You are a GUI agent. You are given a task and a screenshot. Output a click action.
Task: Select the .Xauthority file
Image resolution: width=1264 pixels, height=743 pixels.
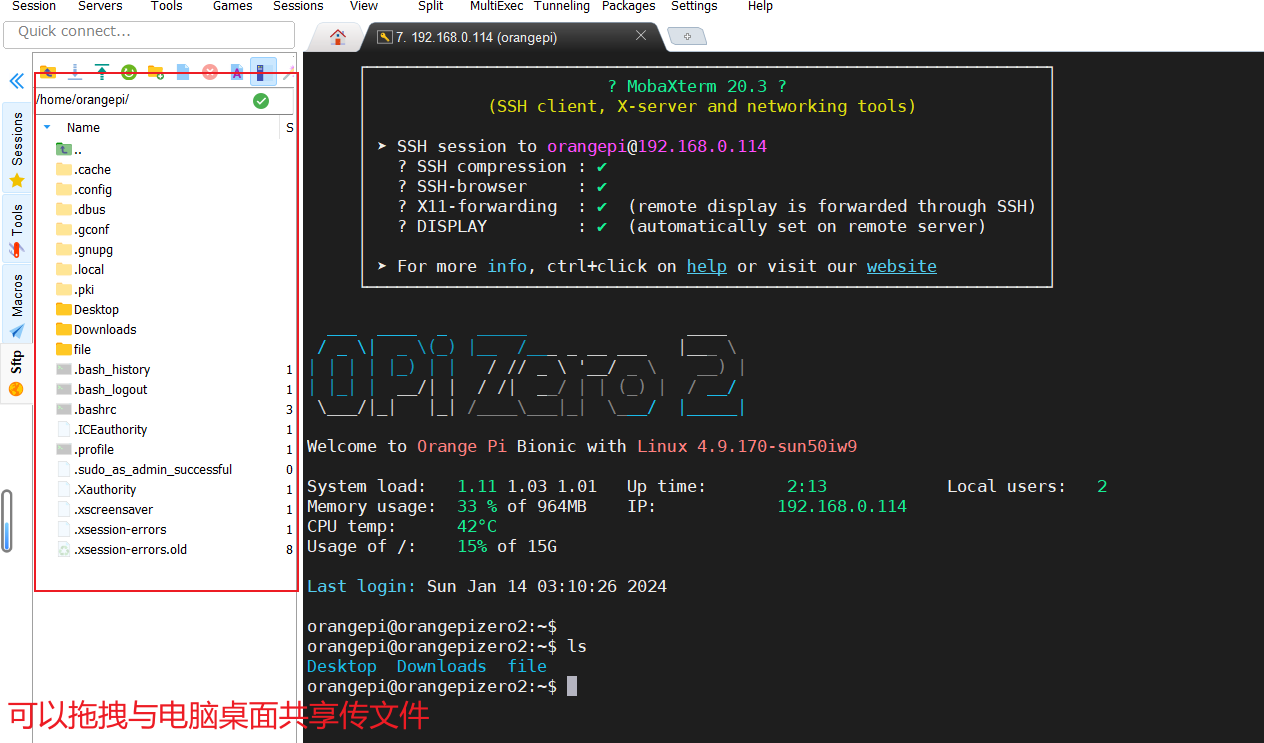pos(96,489)
